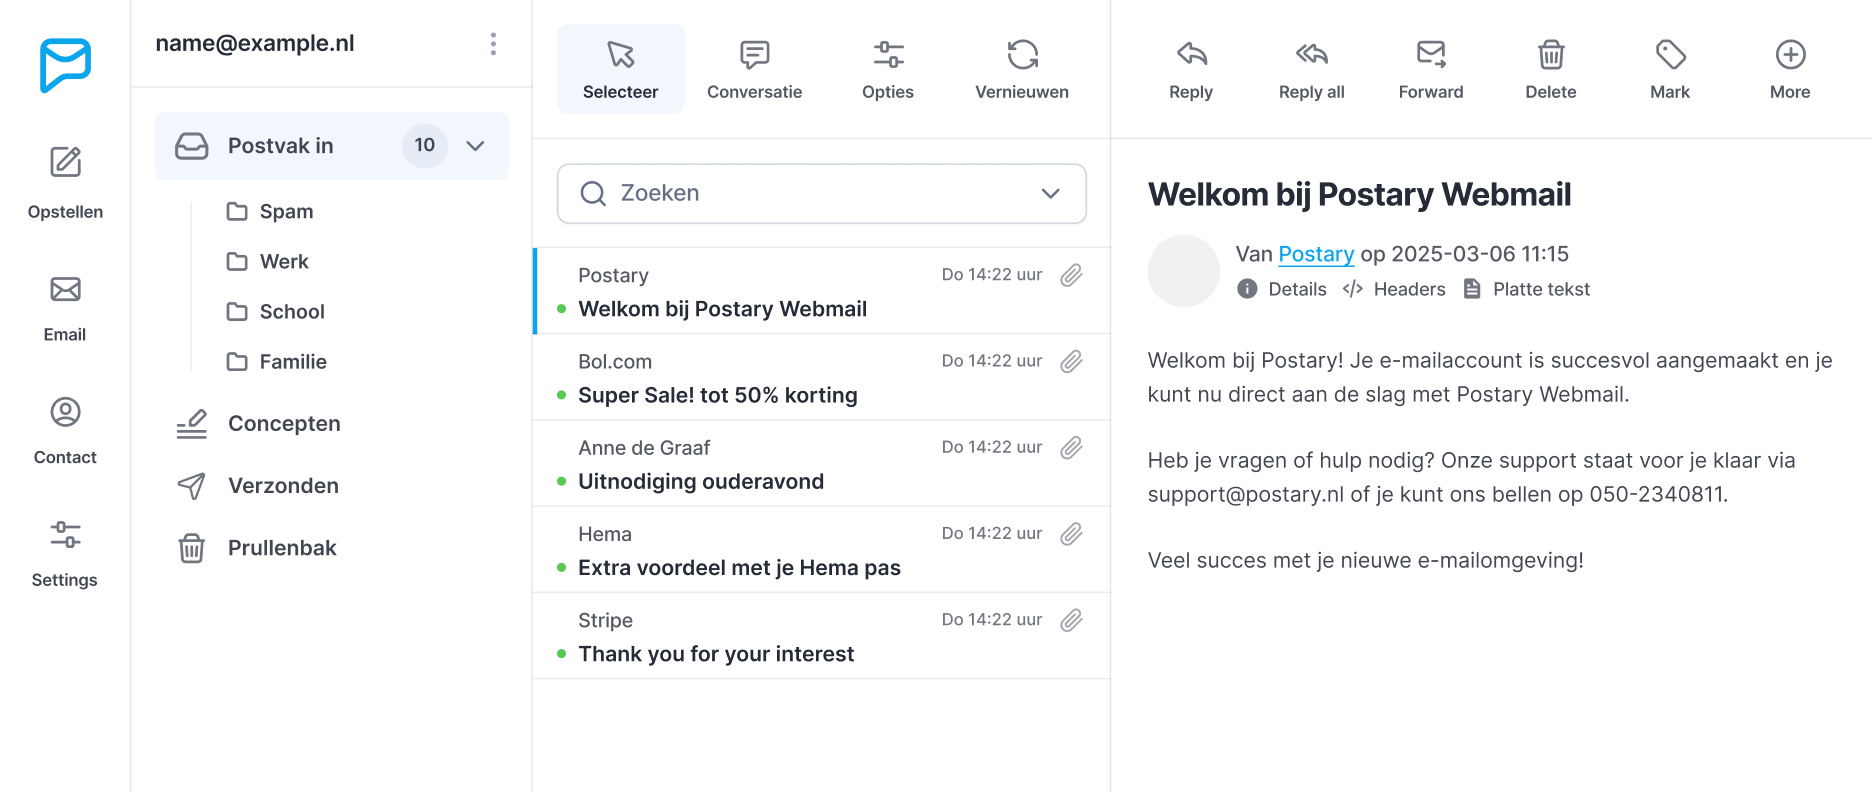Click the Zoeken search field
Screen dimensions: 1872x792
click(x=800, y=193)
